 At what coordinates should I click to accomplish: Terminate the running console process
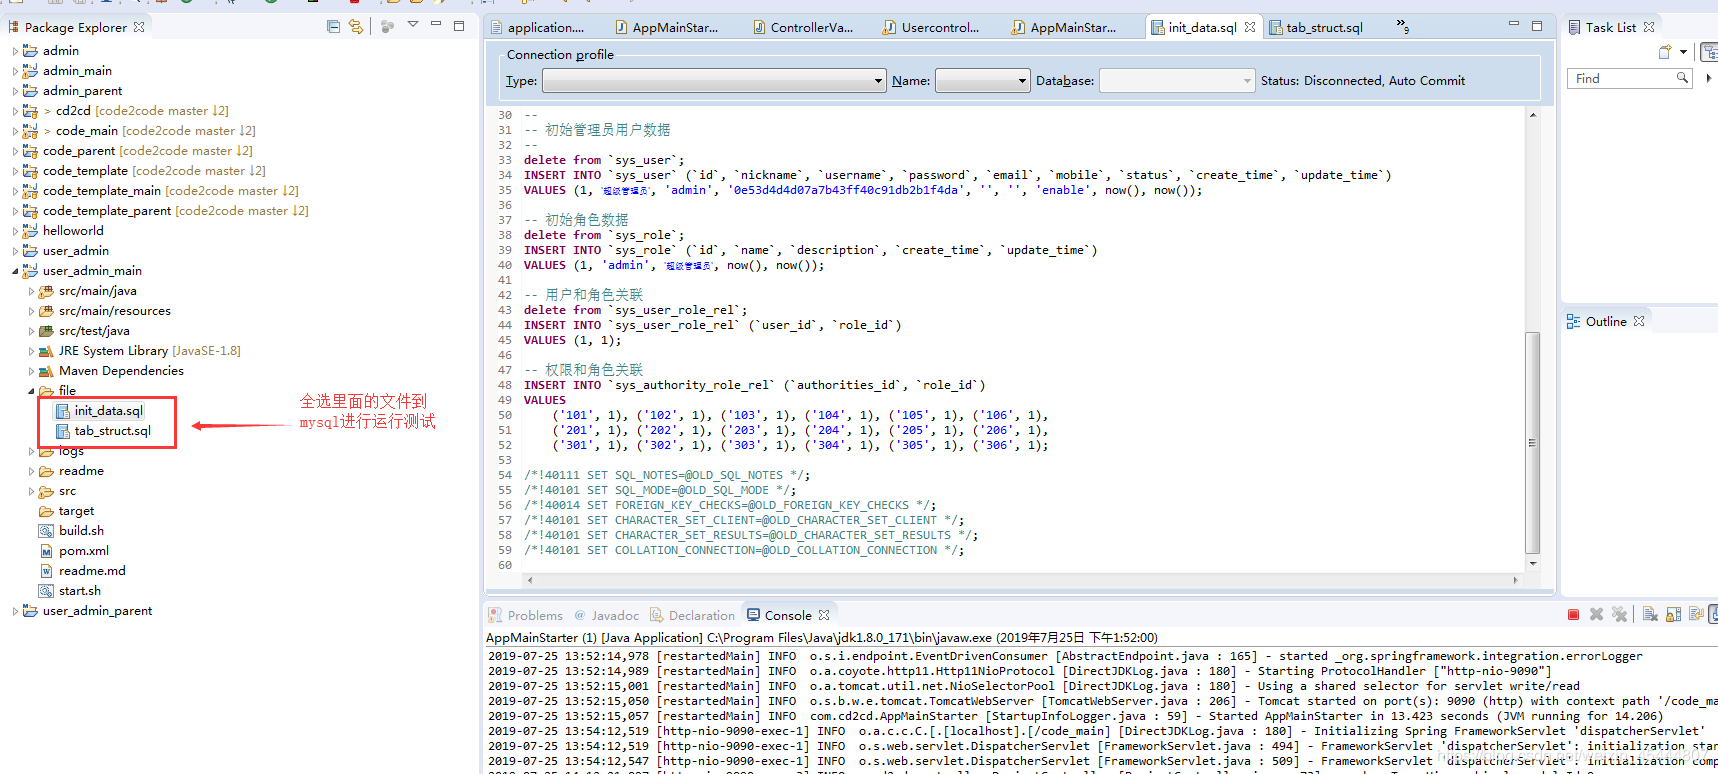click(x=1573, y=615)
